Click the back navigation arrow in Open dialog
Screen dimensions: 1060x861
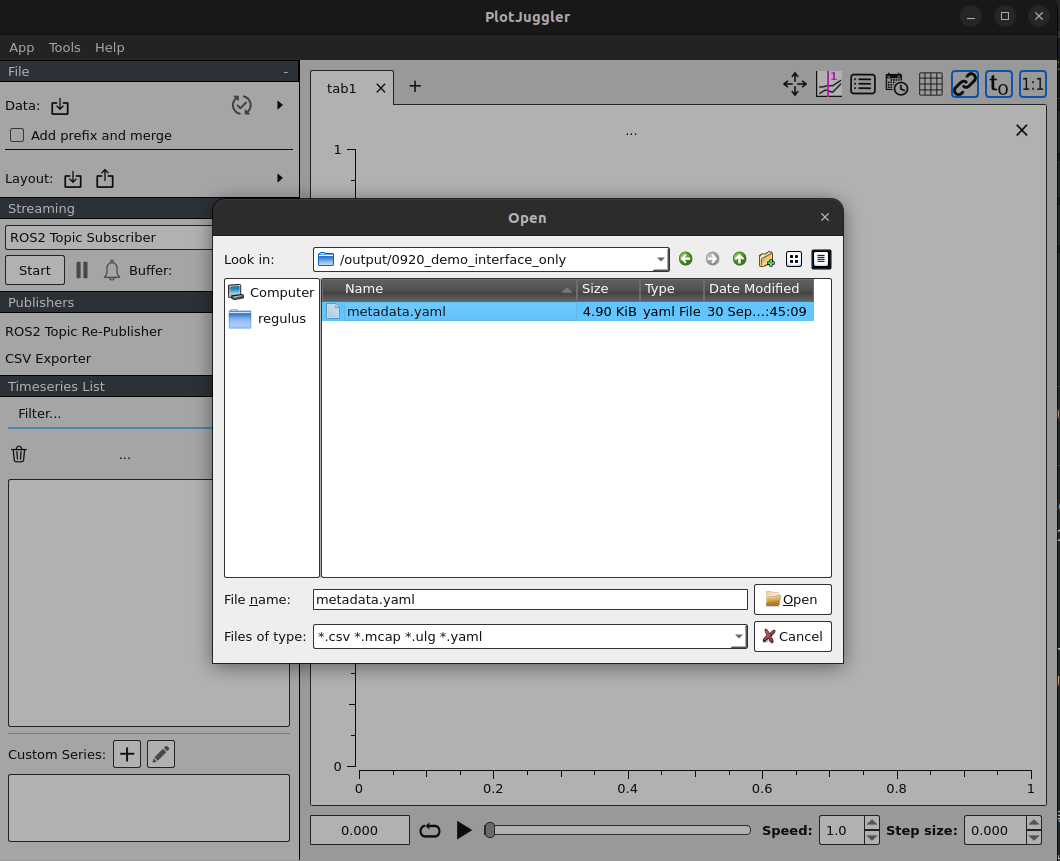coord(685,259)
